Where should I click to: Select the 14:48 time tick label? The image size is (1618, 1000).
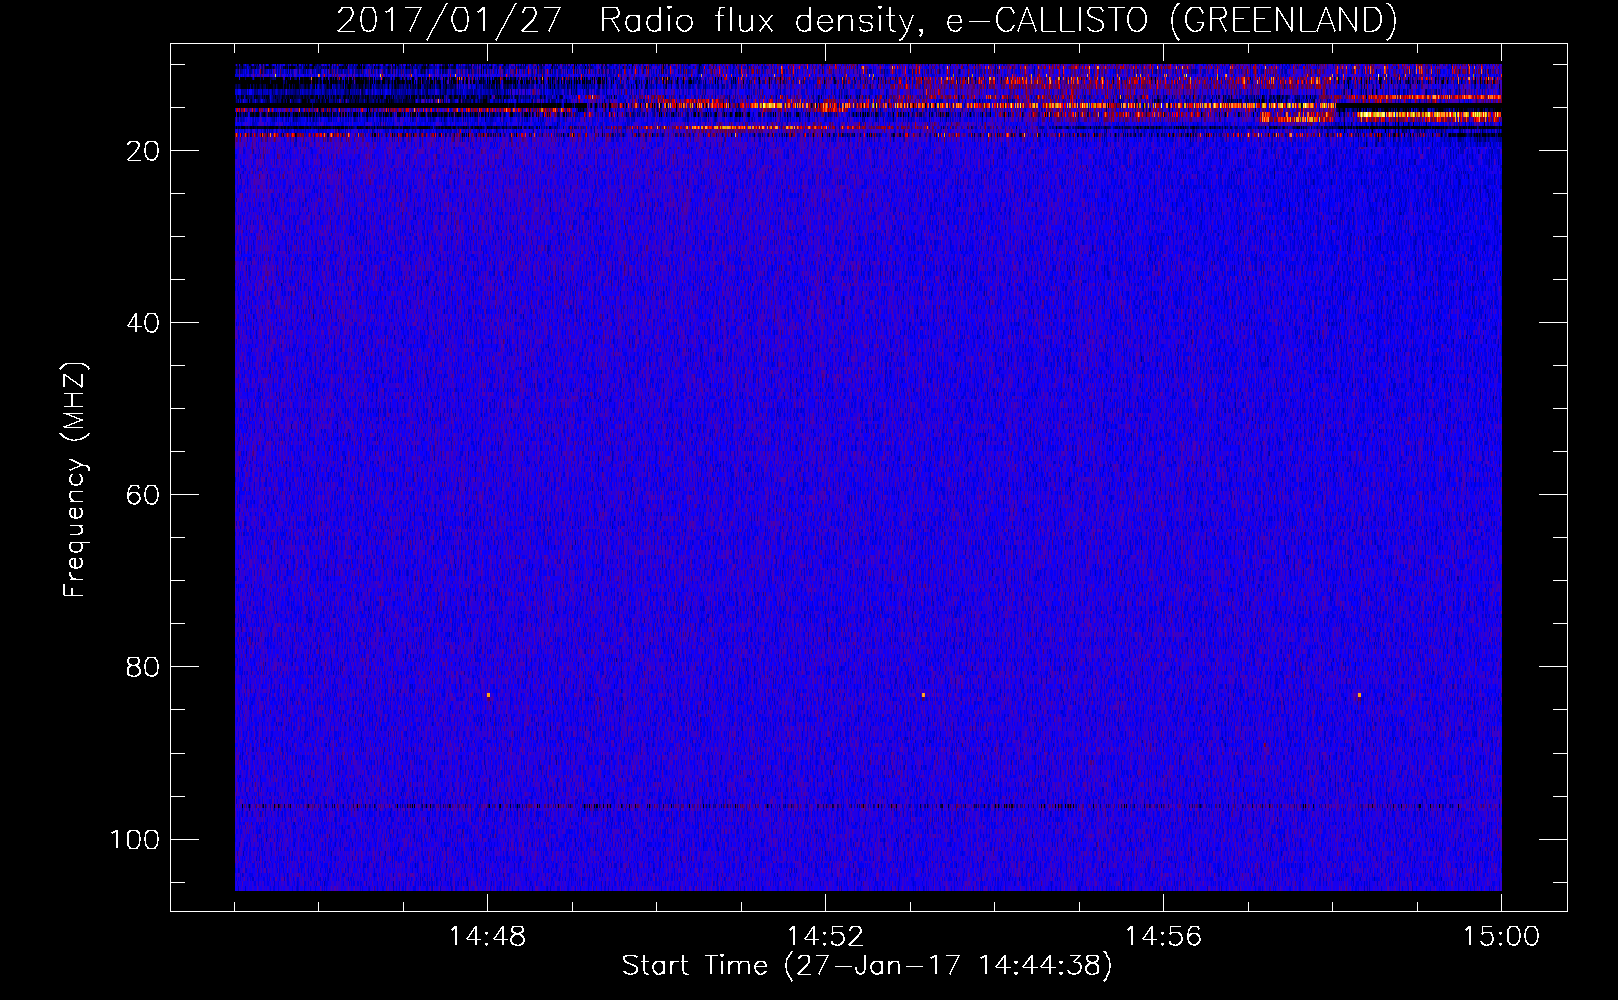click(x=487, y=937)
